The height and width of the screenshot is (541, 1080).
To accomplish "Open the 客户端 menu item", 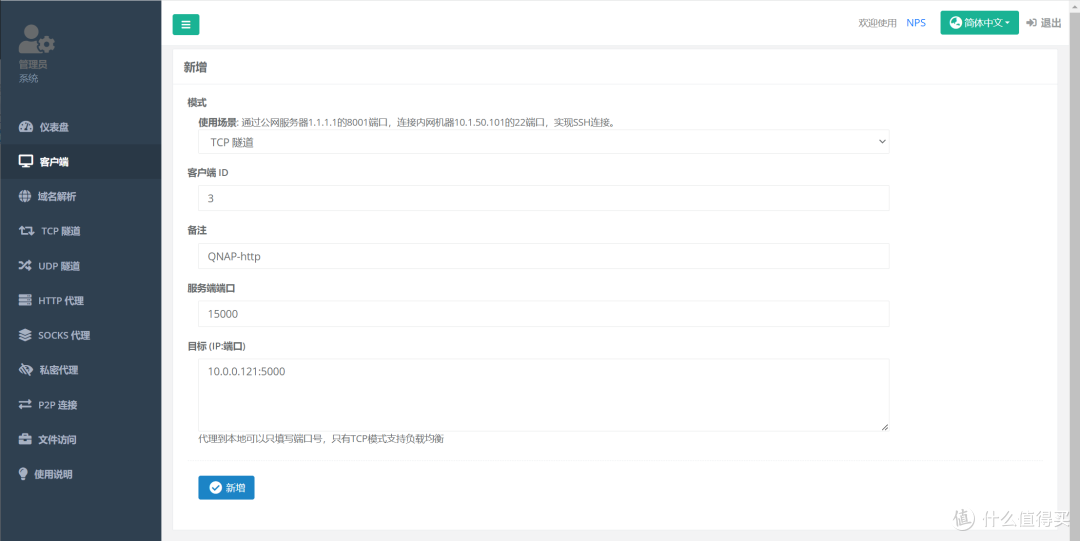I will coord(54,162).
